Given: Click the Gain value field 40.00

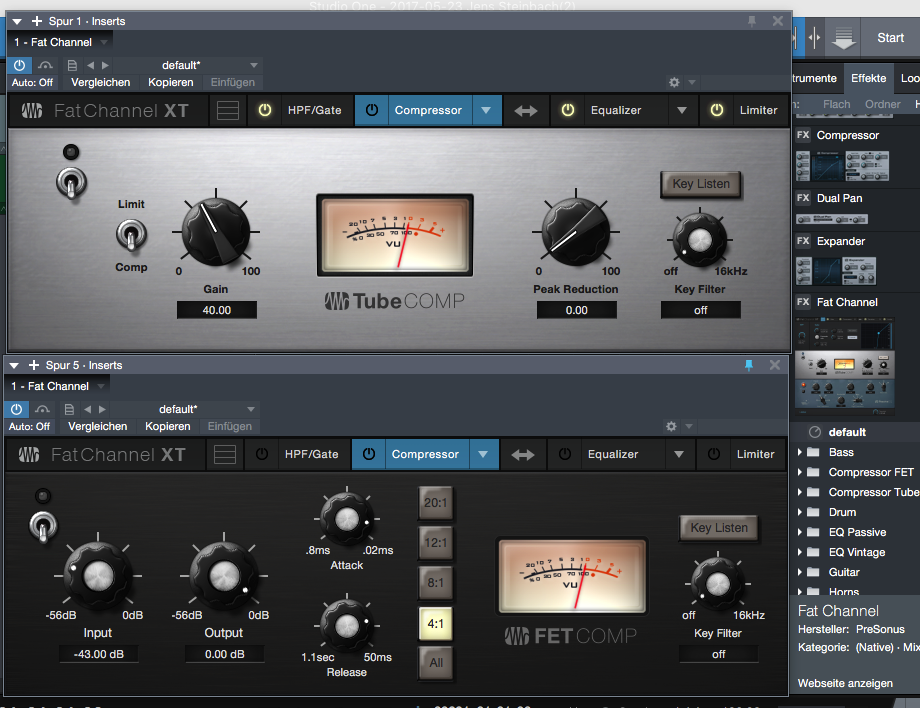Looking at the screenshot, I should (217, 310).
